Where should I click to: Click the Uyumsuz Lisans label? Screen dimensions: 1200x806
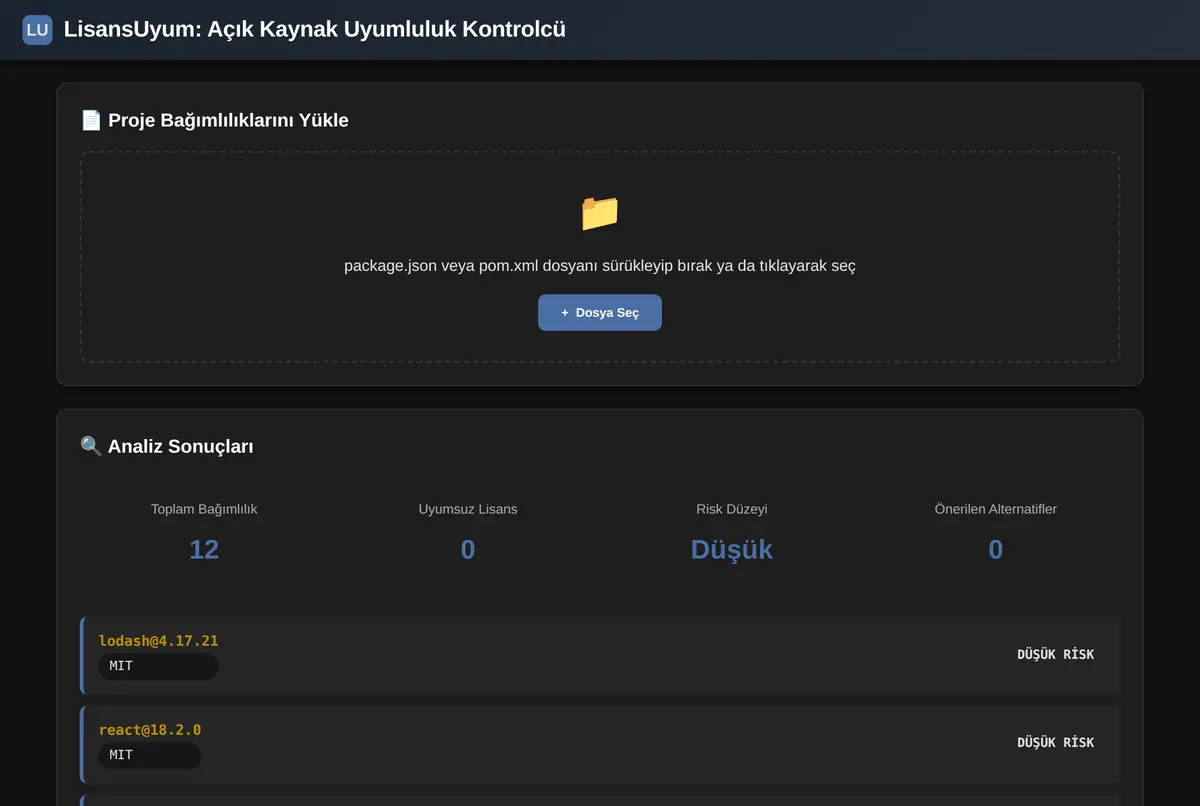point(468,509)
